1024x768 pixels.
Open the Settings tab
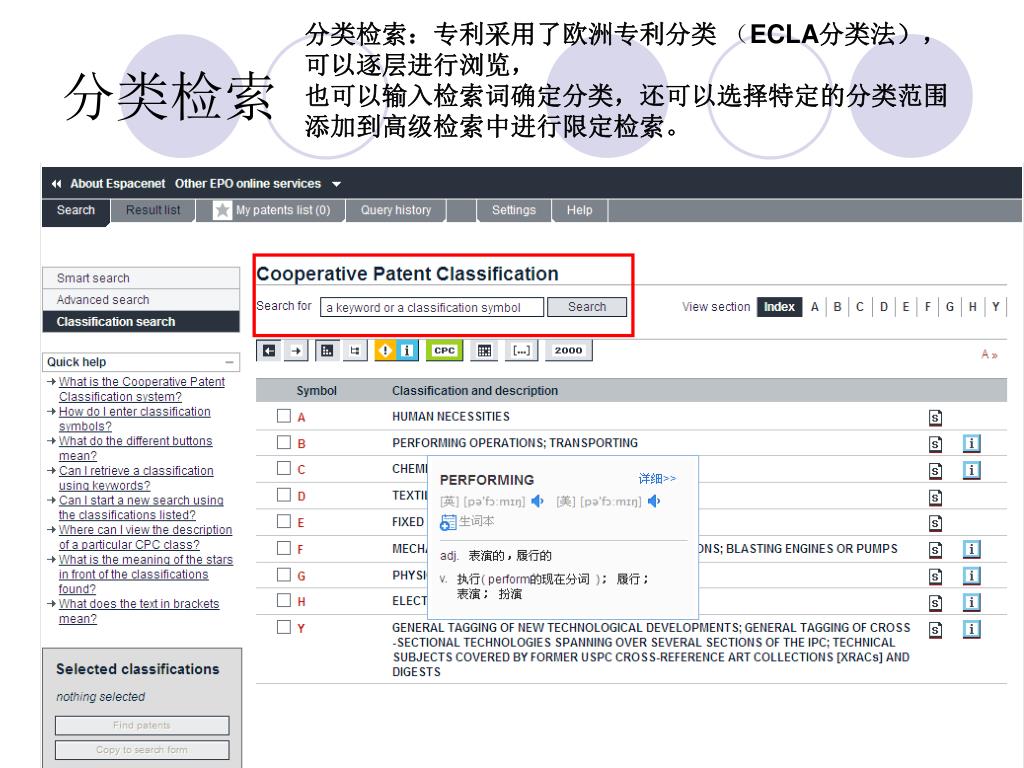pyautogui.click(x=513, y=210)
